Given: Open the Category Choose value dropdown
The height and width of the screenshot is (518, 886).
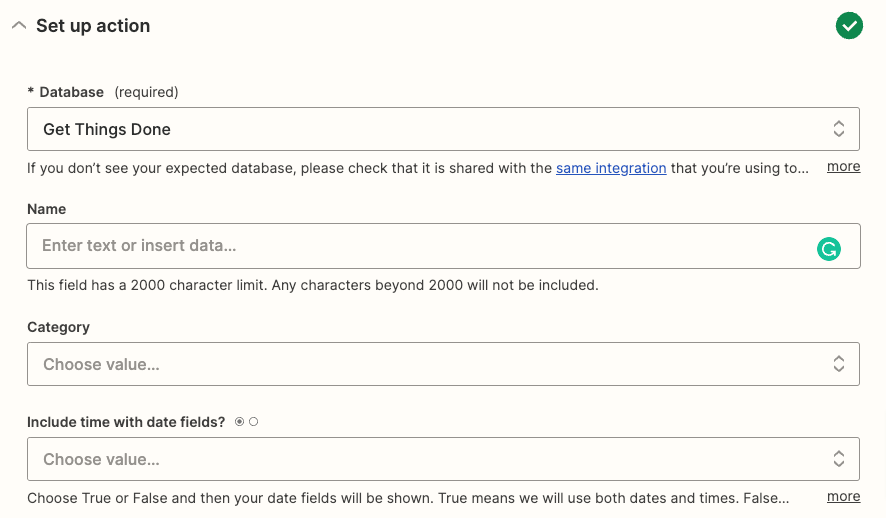Looking at the screenshot, I should coord(444,364).
